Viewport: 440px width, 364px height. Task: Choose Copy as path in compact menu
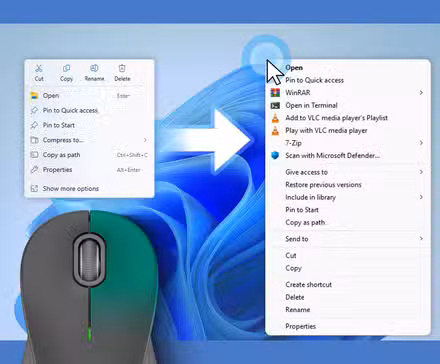[x=61, y=155]
